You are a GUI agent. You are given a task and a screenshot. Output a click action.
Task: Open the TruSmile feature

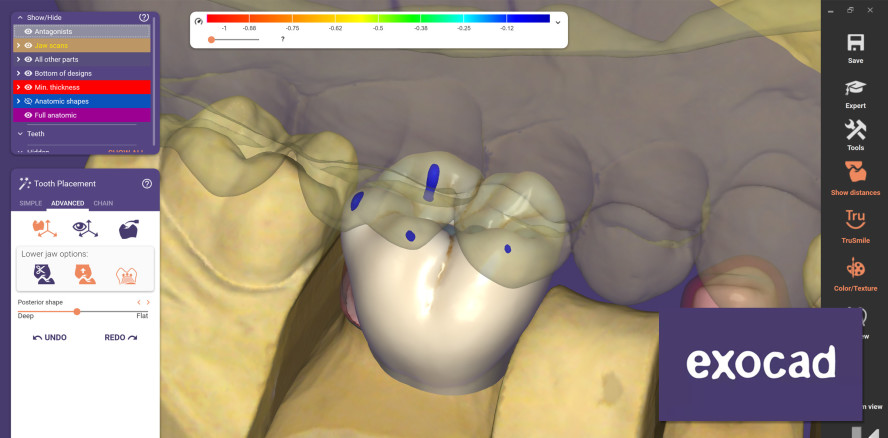[855, 220]
